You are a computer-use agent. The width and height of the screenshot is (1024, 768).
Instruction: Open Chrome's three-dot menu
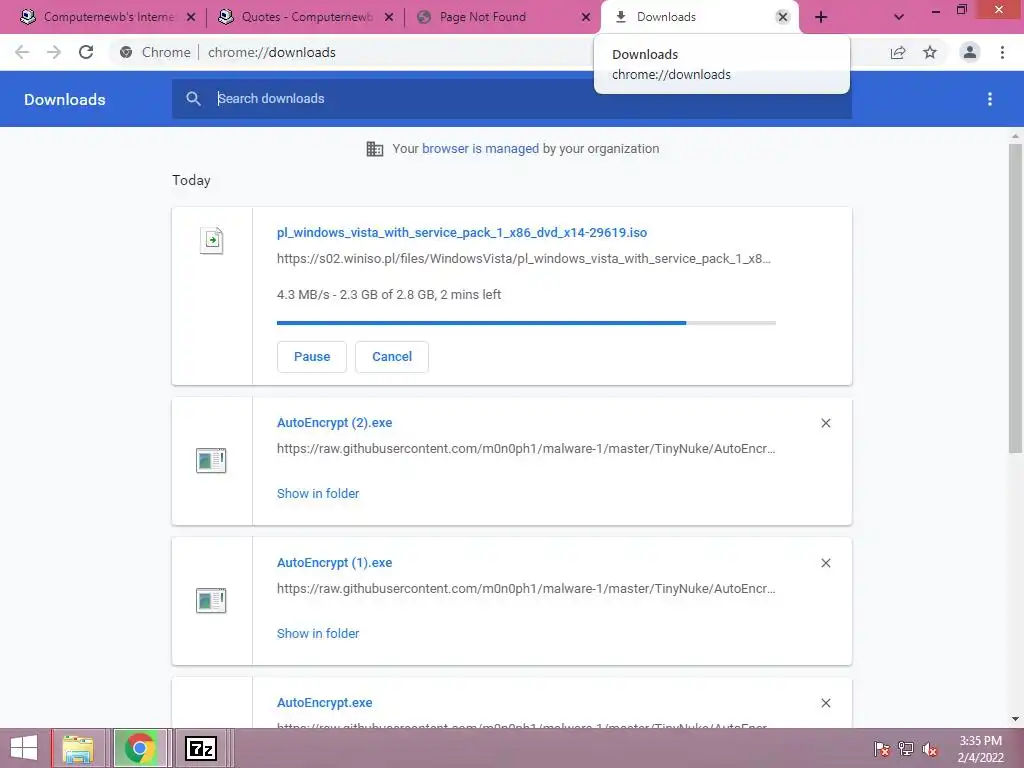(x=1002, y=52)
